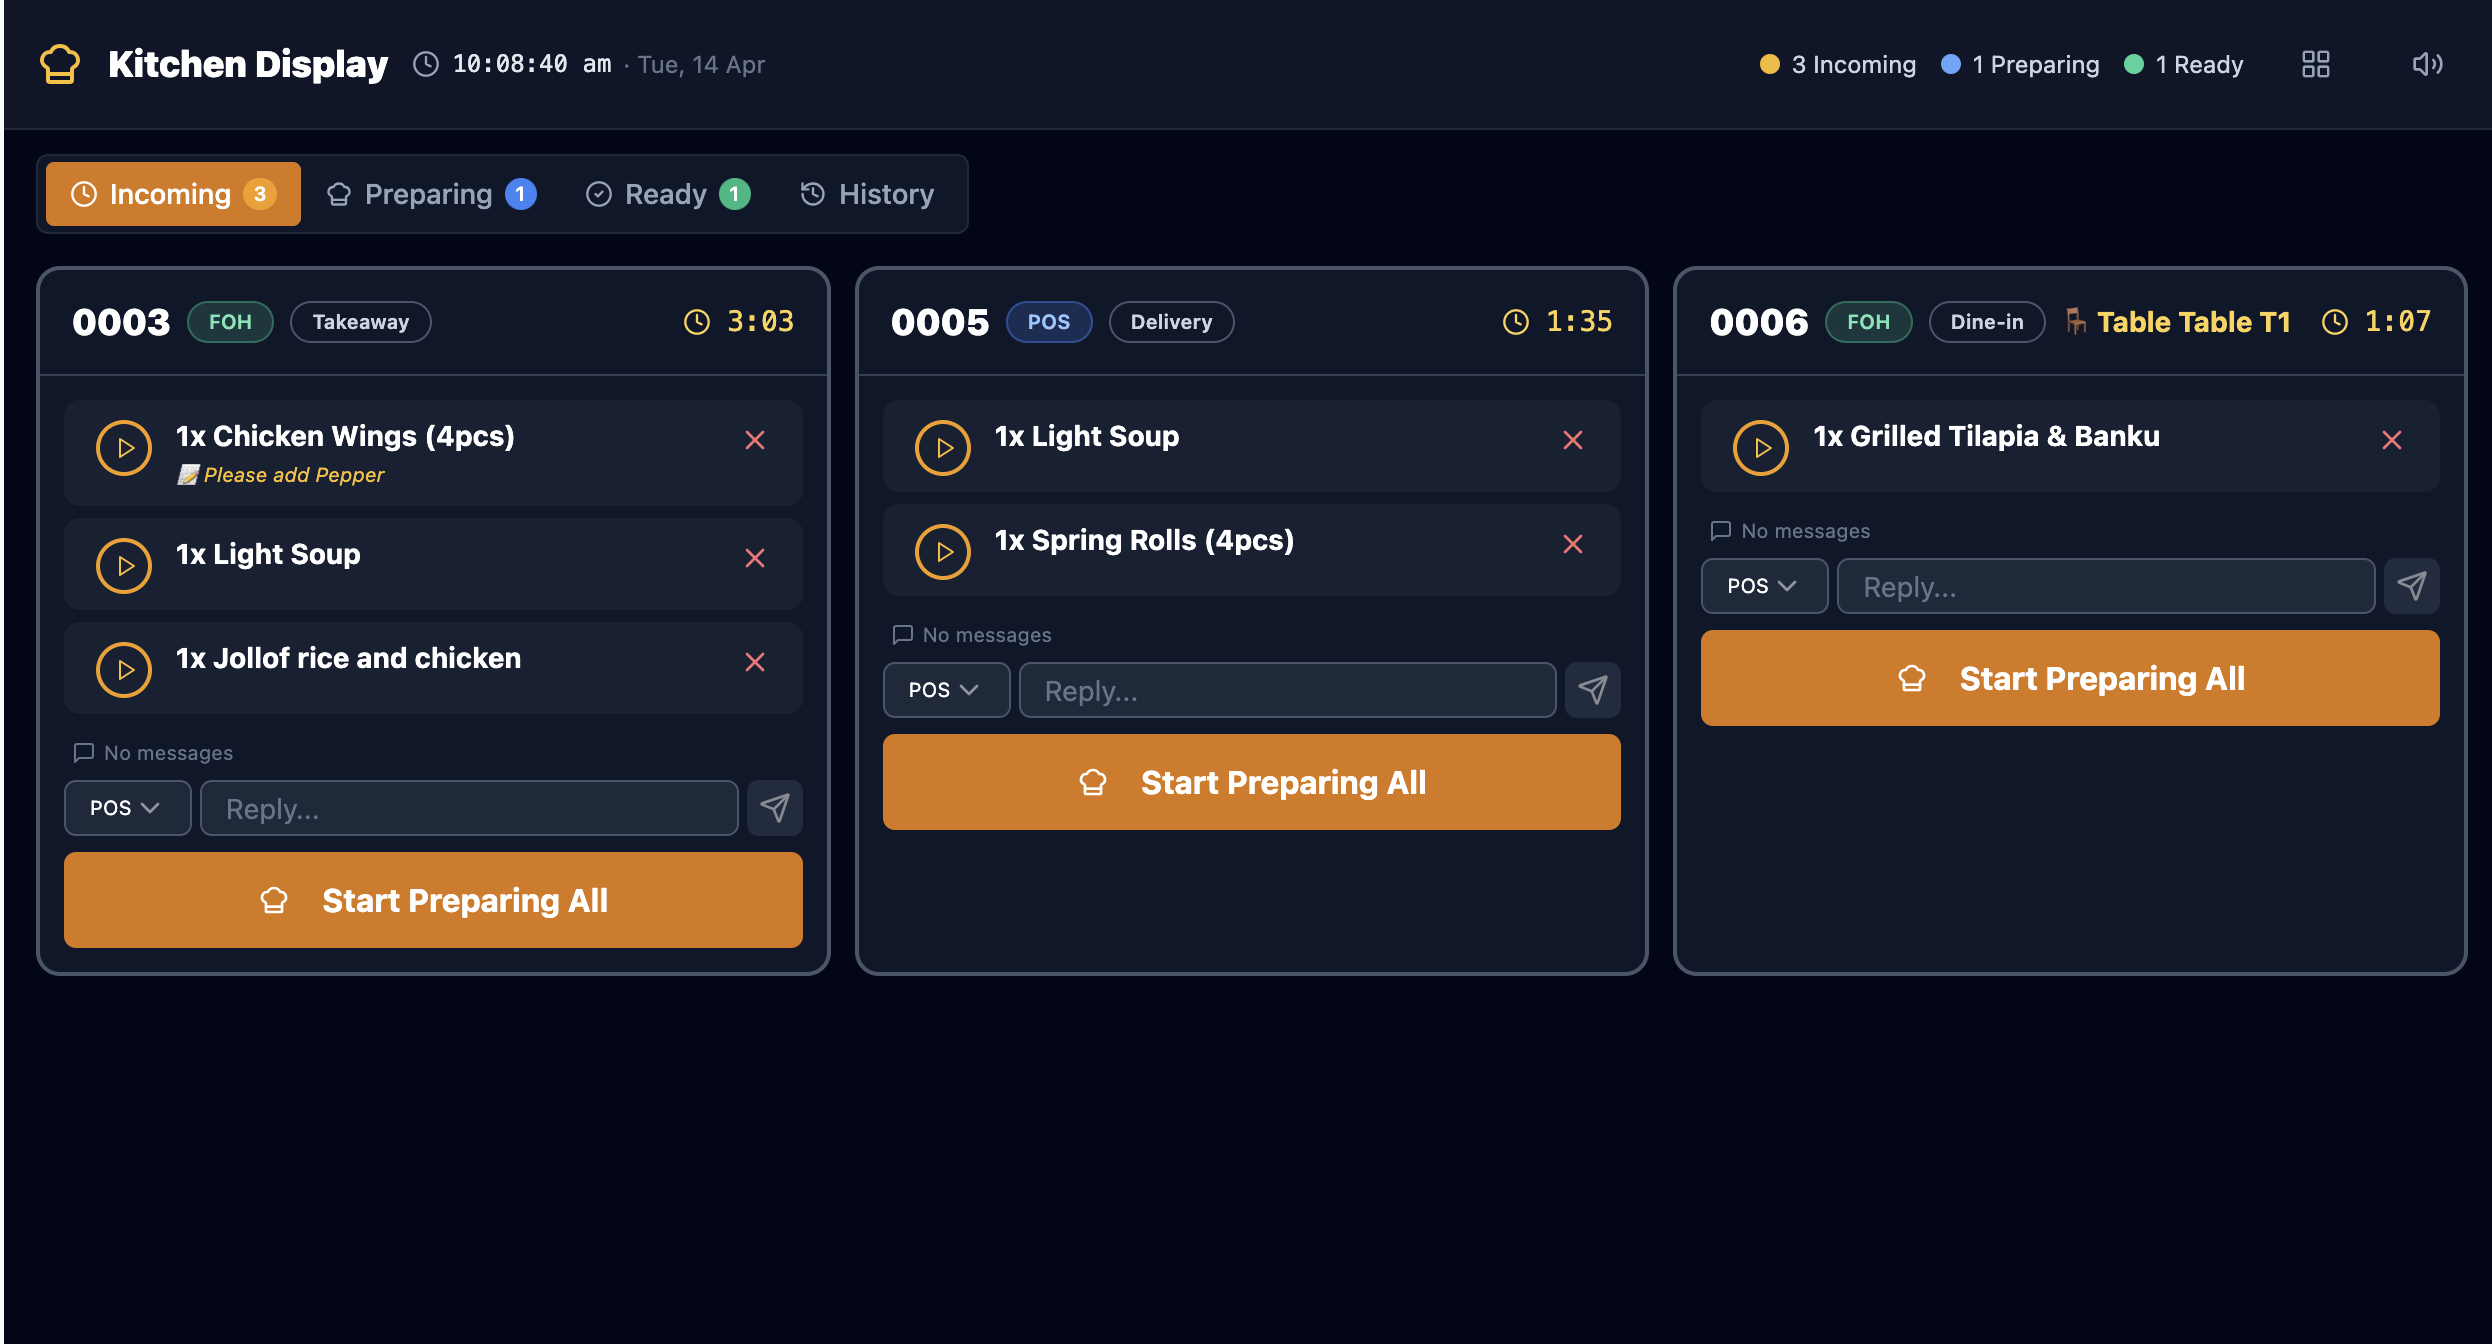The width and height of the screenshot is (2492, 1344).
Task: Switch to the Incoming tab
Action: (x=173, y=194)
